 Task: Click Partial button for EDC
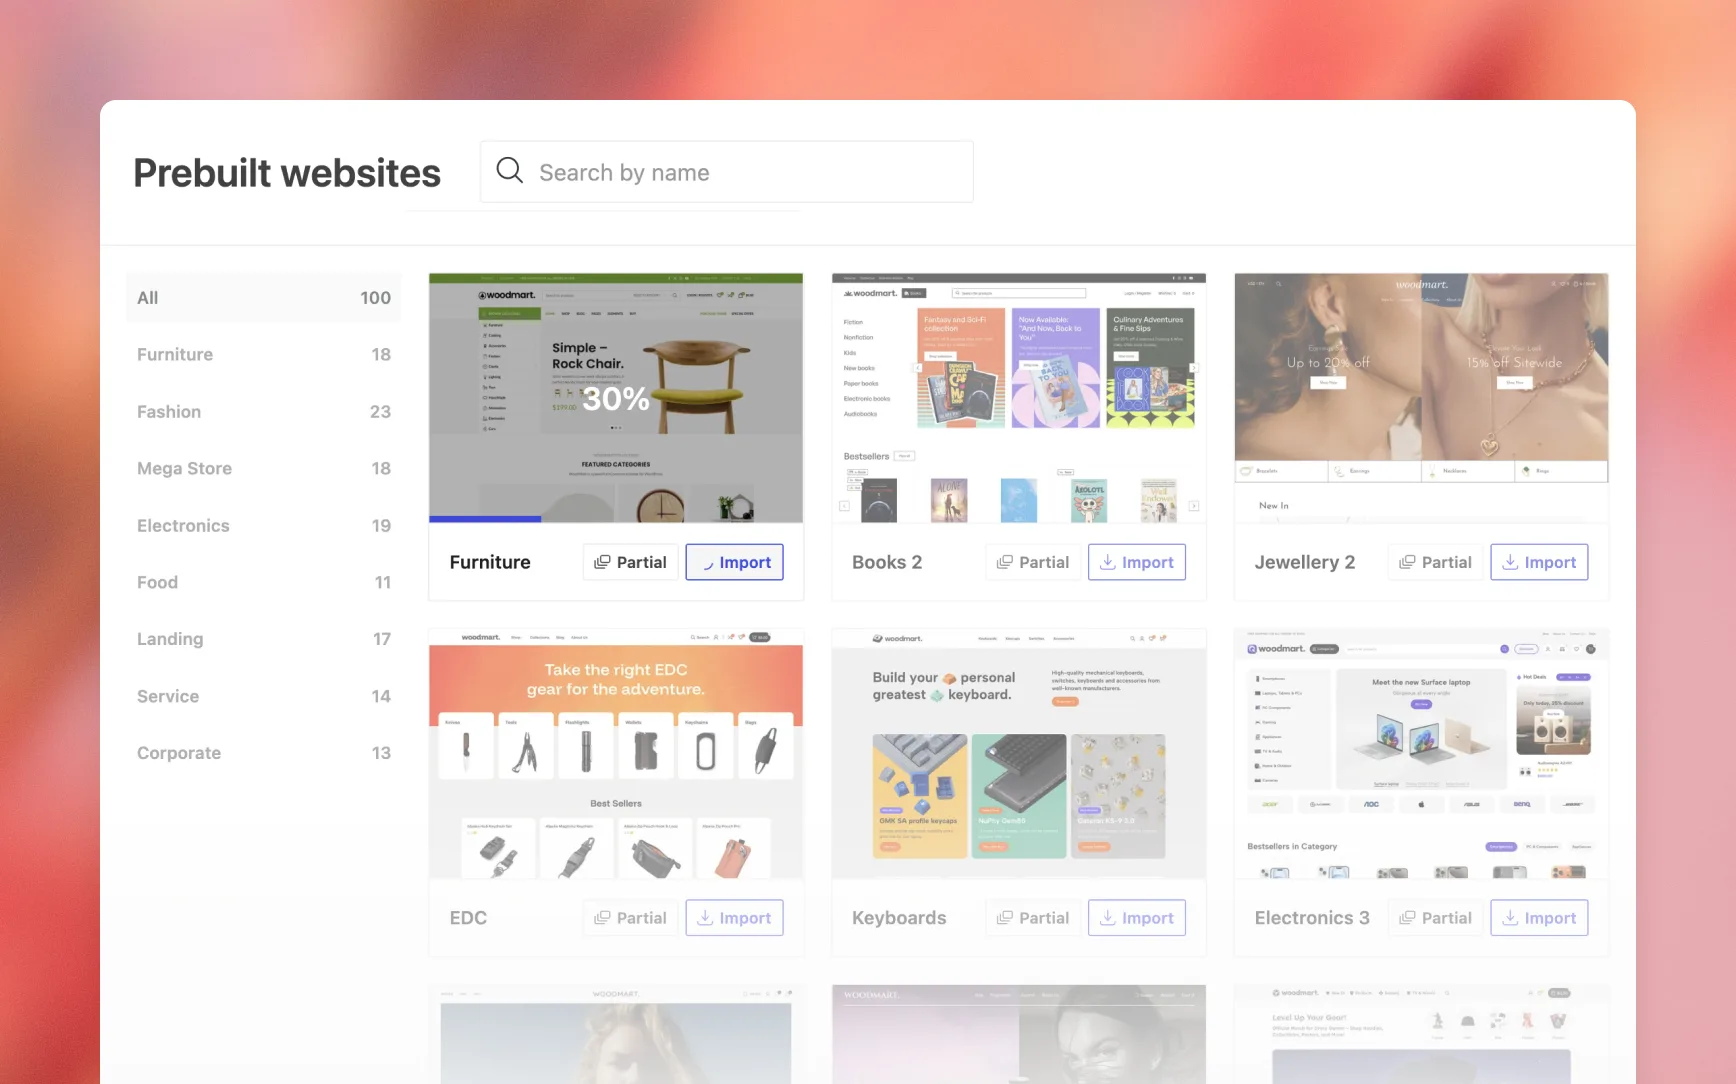coord(631,918)
